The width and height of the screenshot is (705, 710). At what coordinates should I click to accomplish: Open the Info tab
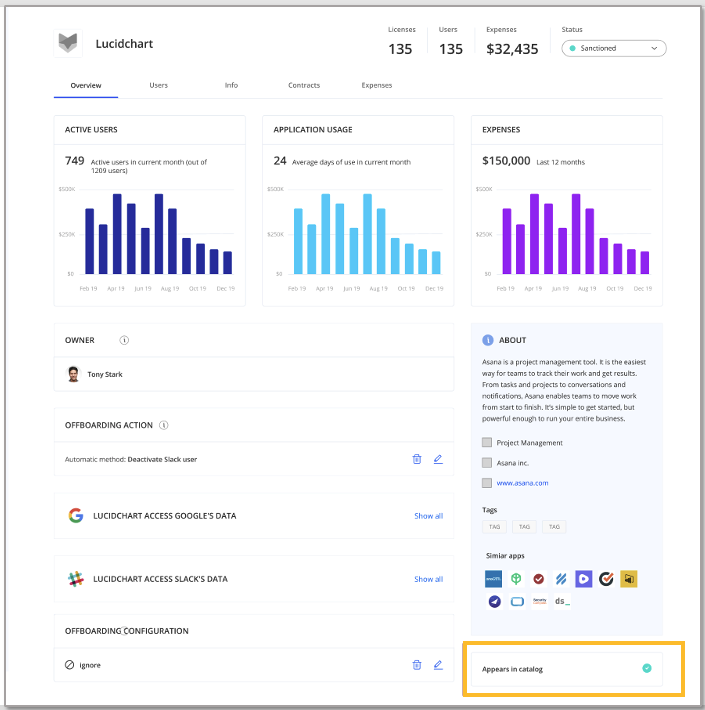231,85
